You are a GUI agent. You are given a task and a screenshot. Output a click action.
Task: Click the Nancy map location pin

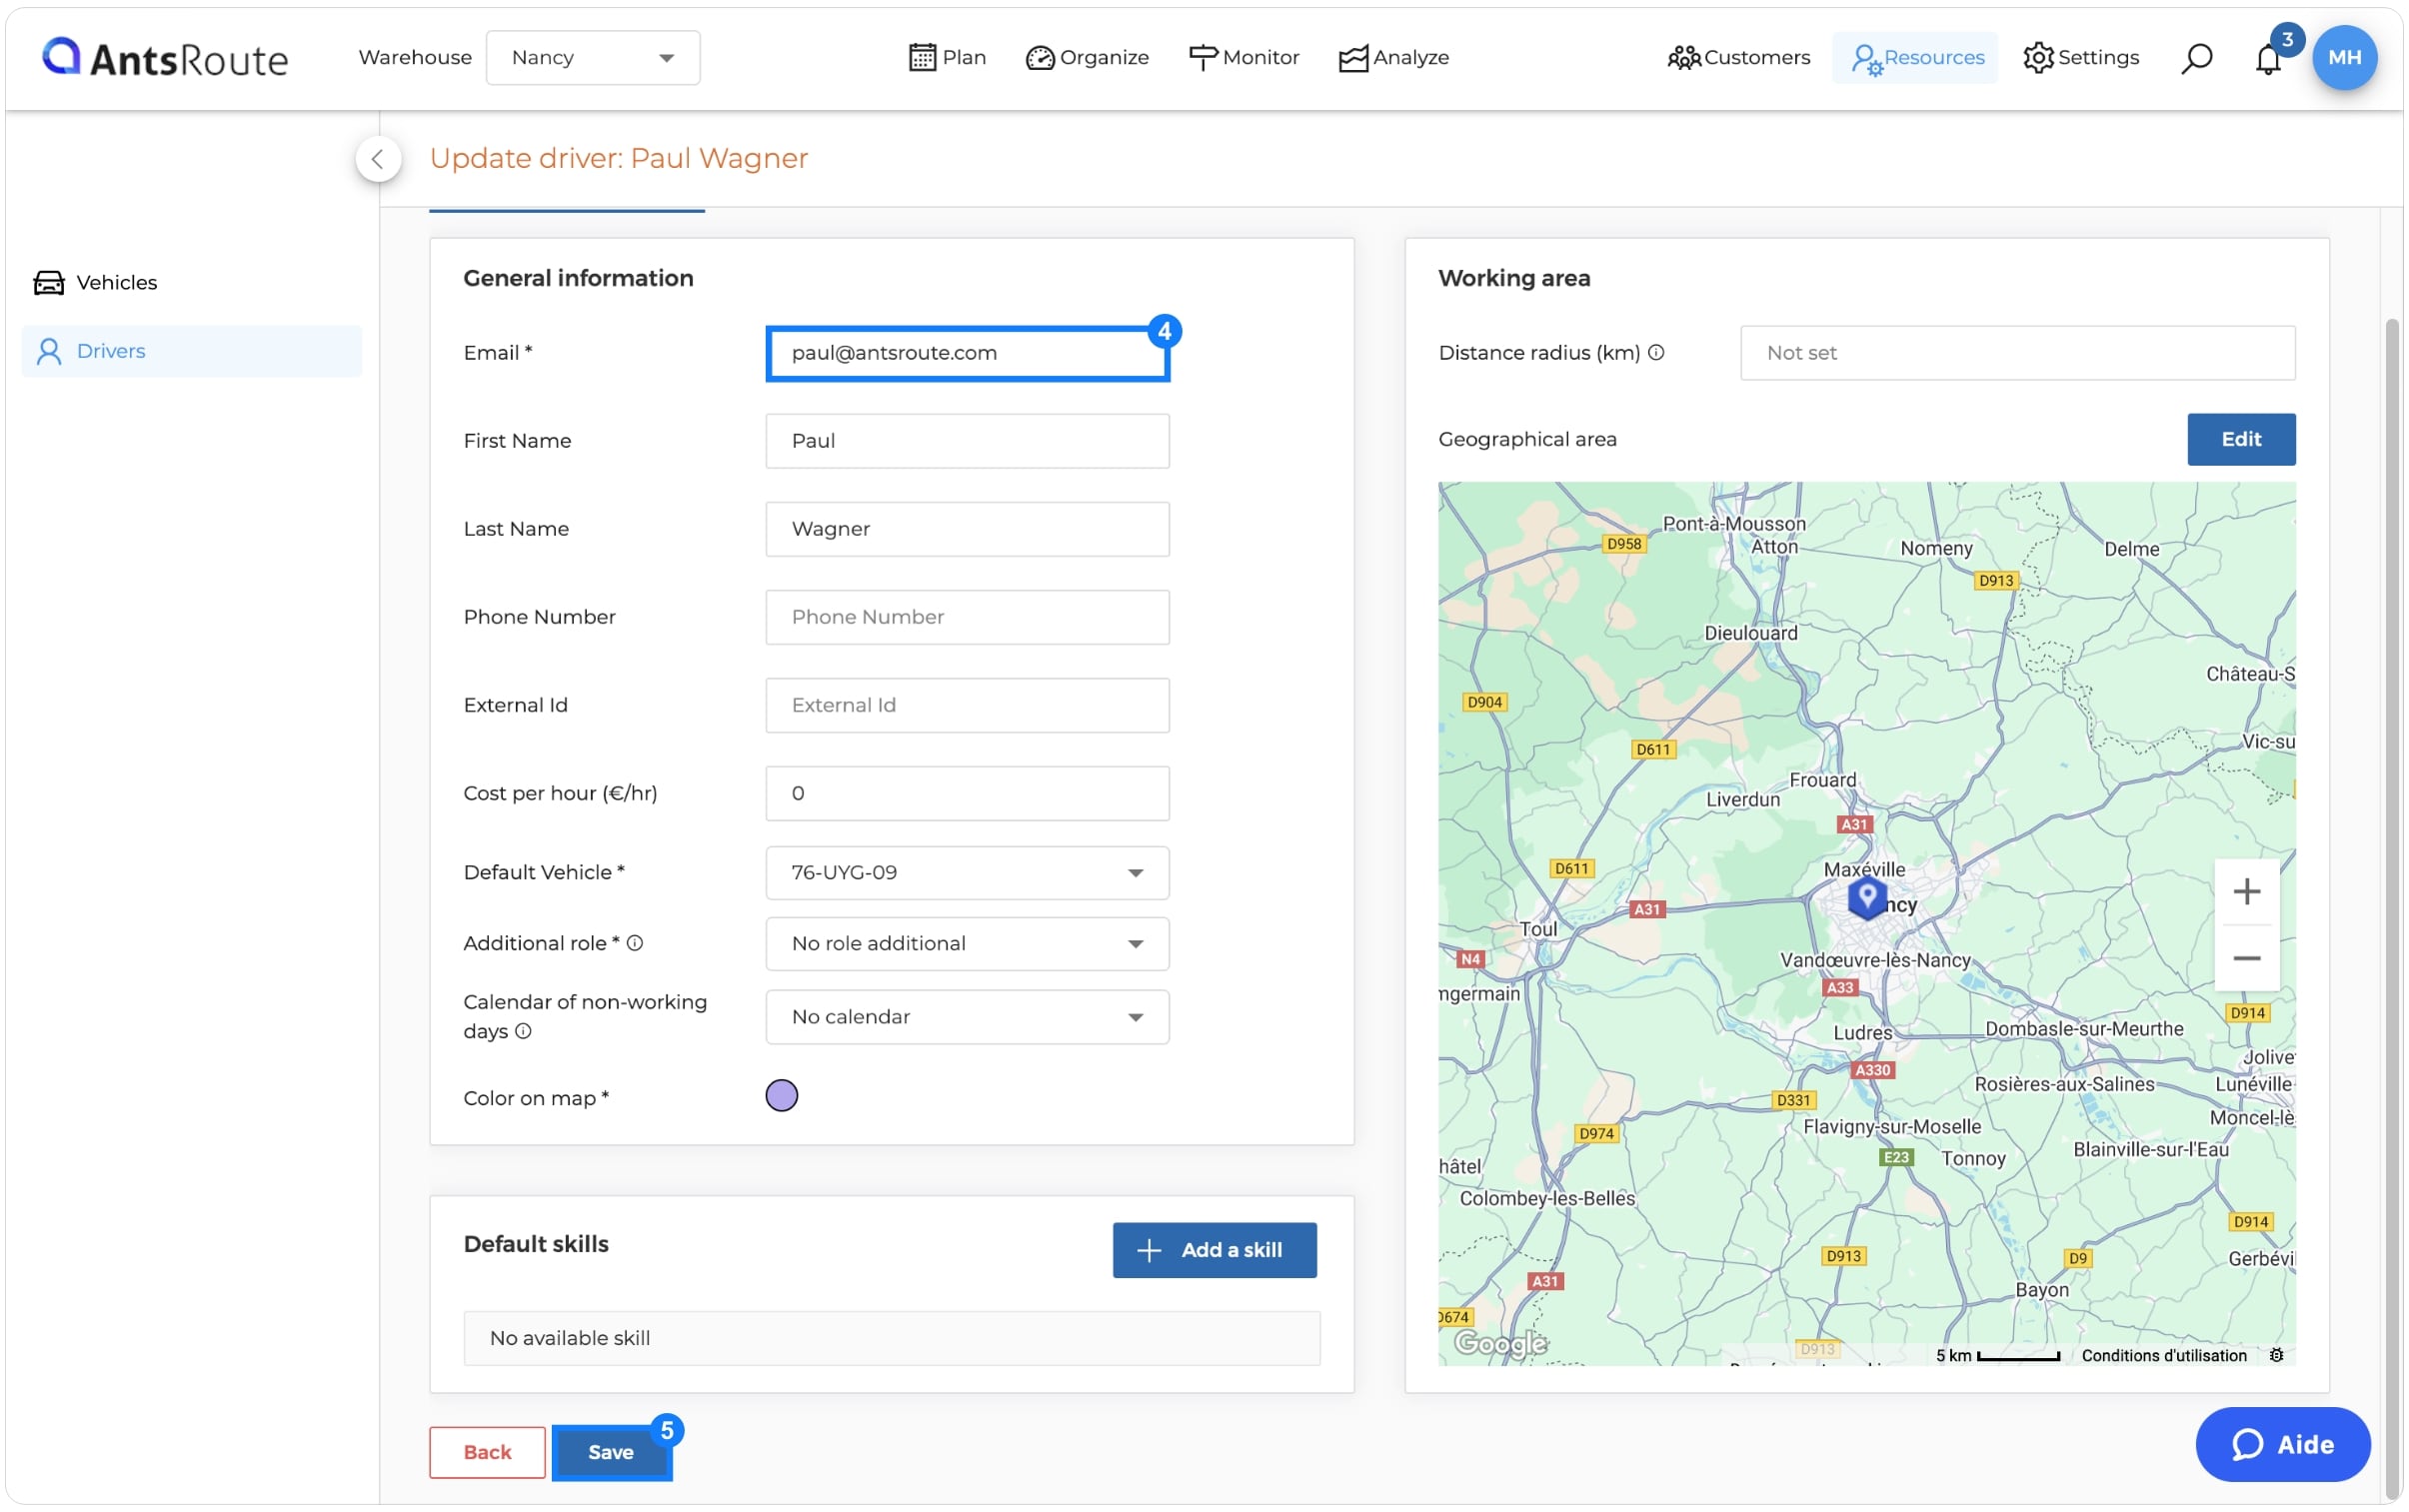click(x=1866, y=897)
